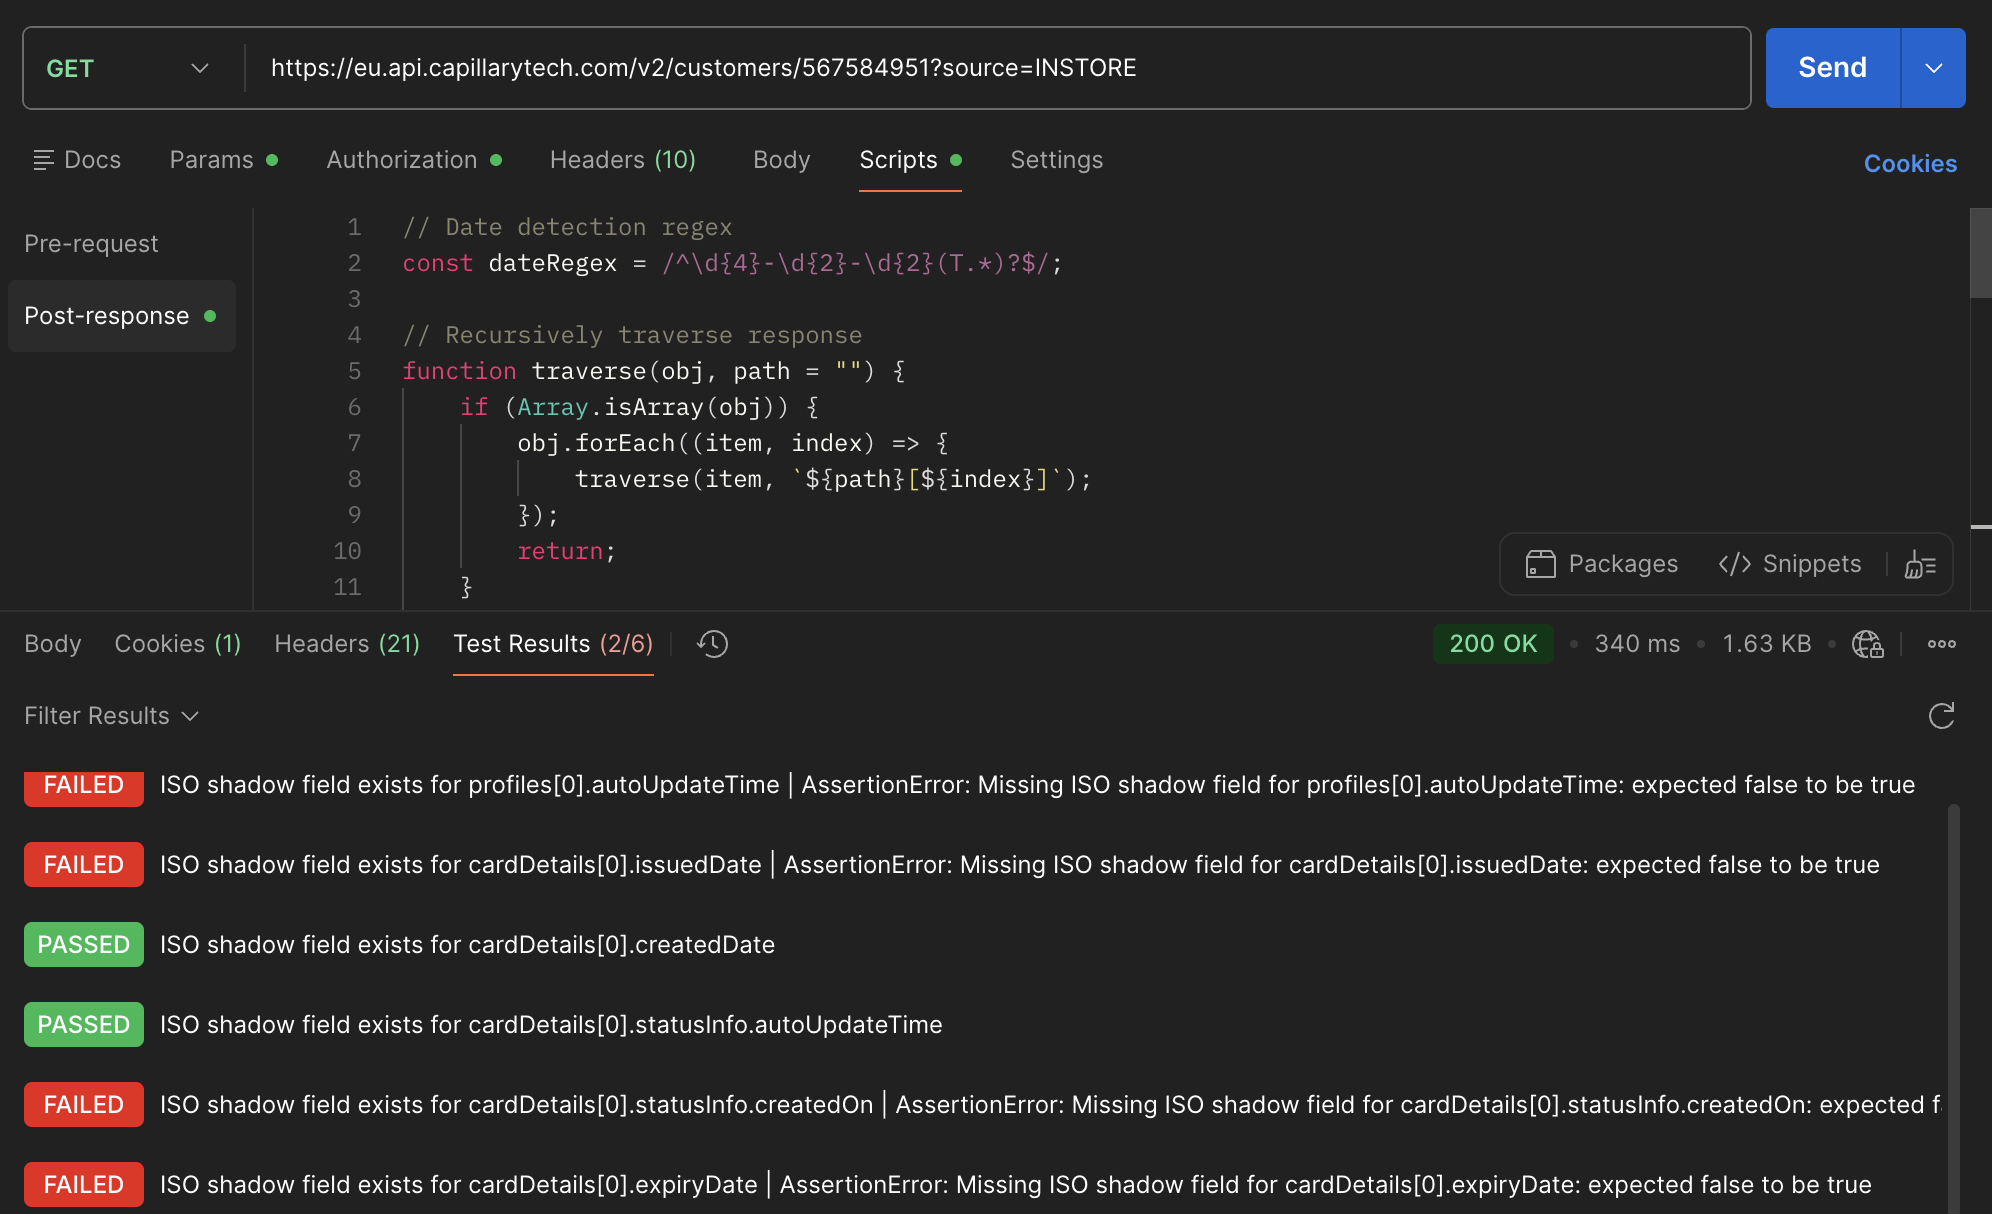This screenshot has height=1214, width=1992.
Task: Open the GET method dropdown
Action: pyautogui.click(x=128, y=68)
